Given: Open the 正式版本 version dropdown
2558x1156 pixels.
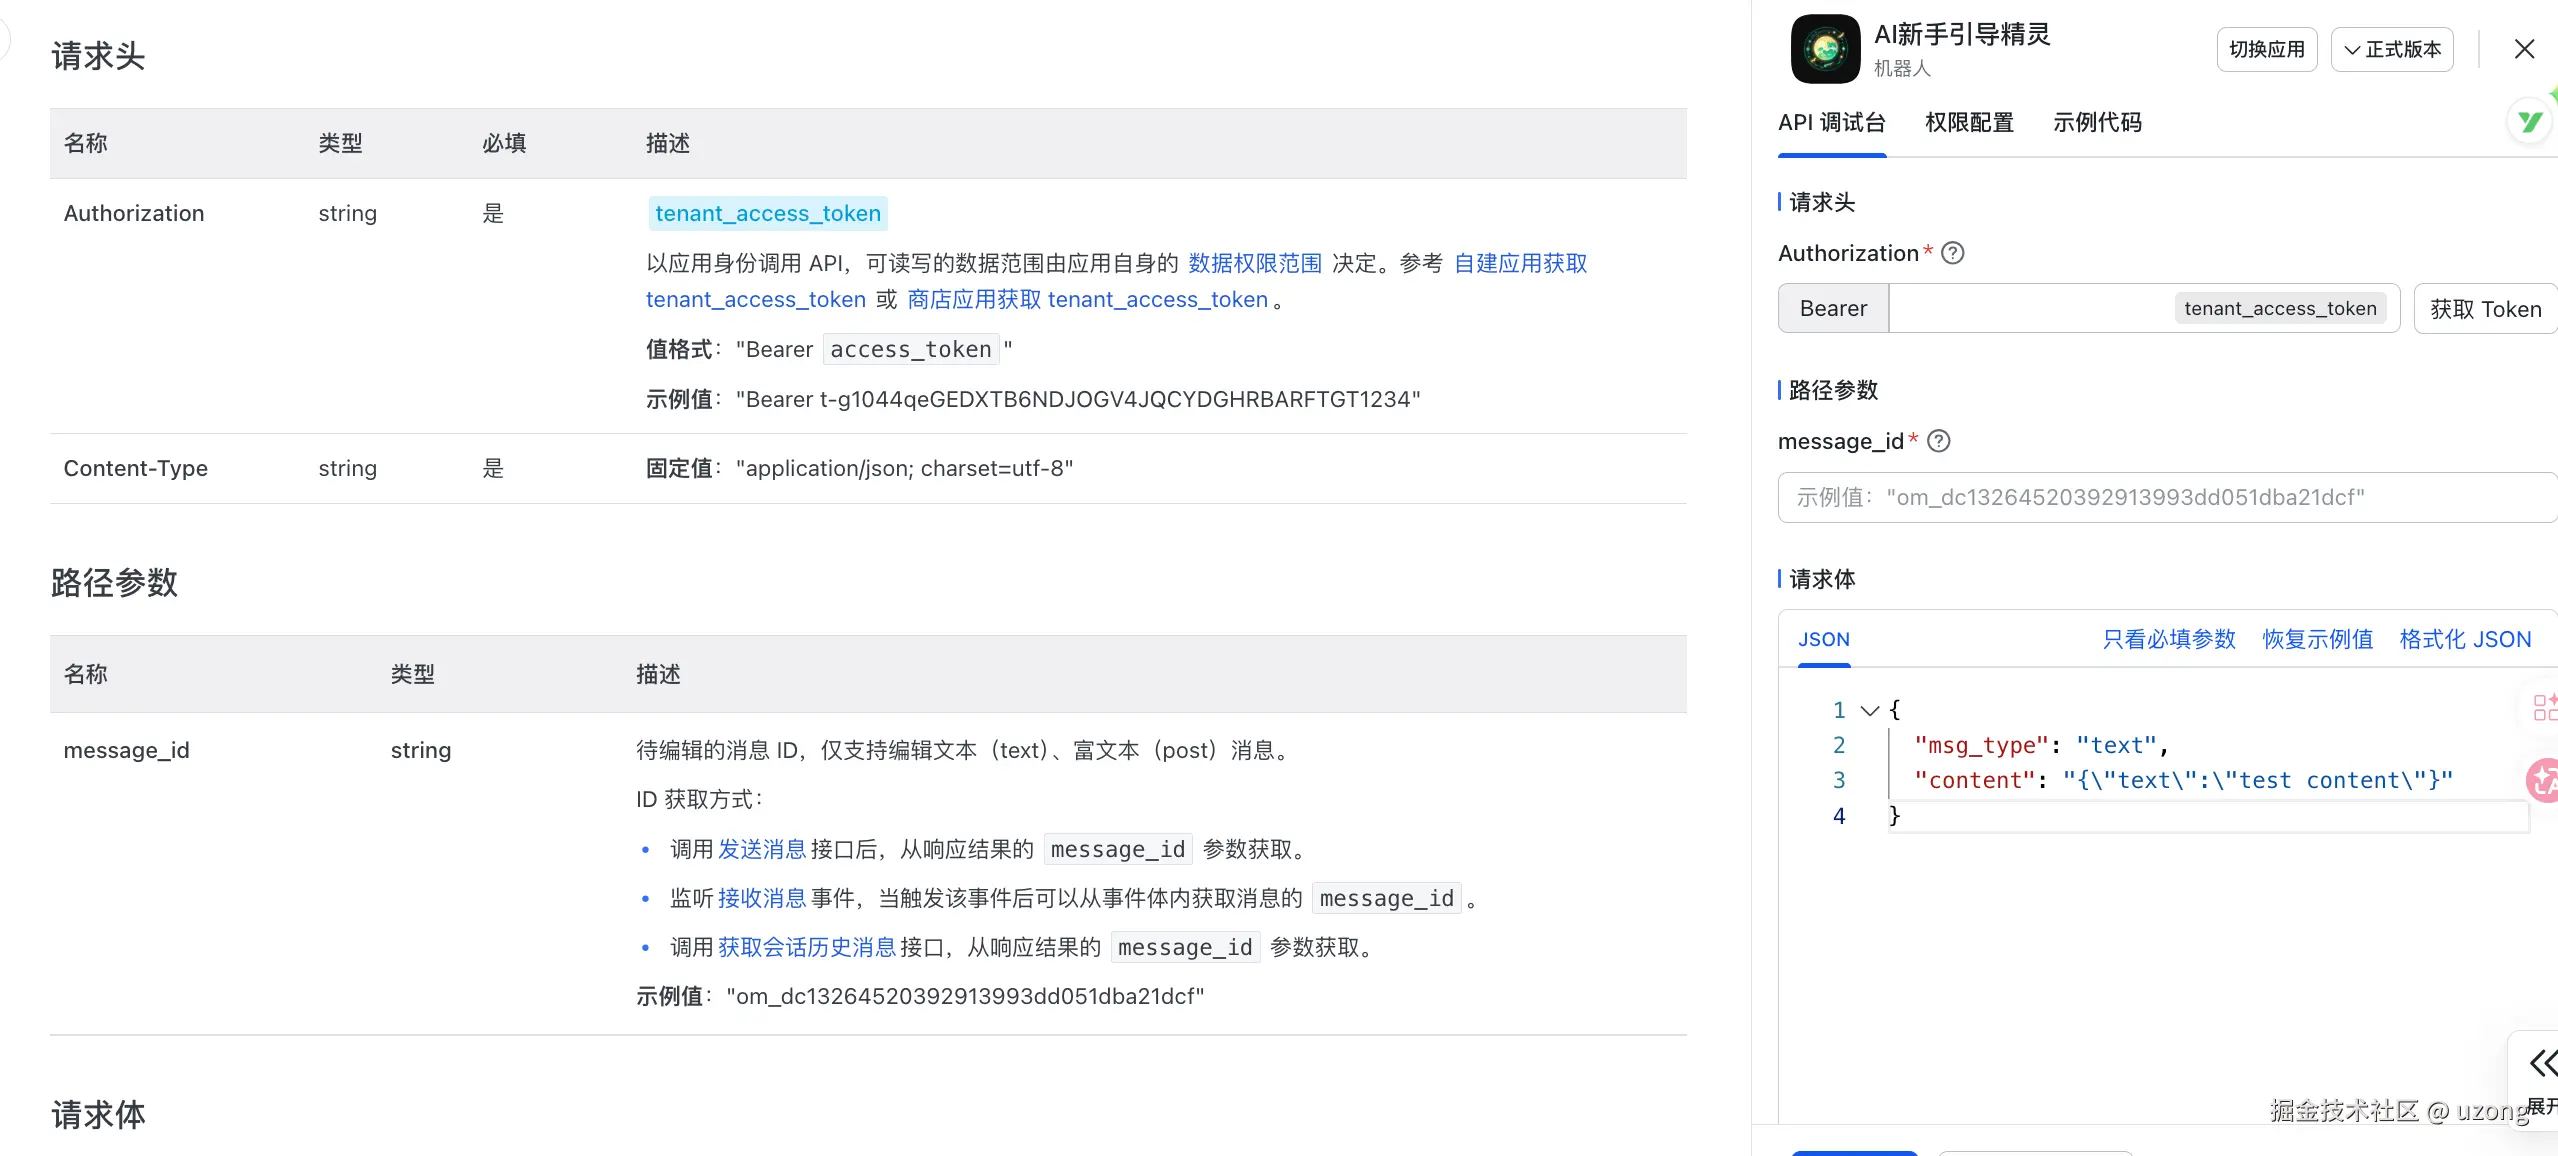Looking at the screenshot, I should coord(2391,49).
